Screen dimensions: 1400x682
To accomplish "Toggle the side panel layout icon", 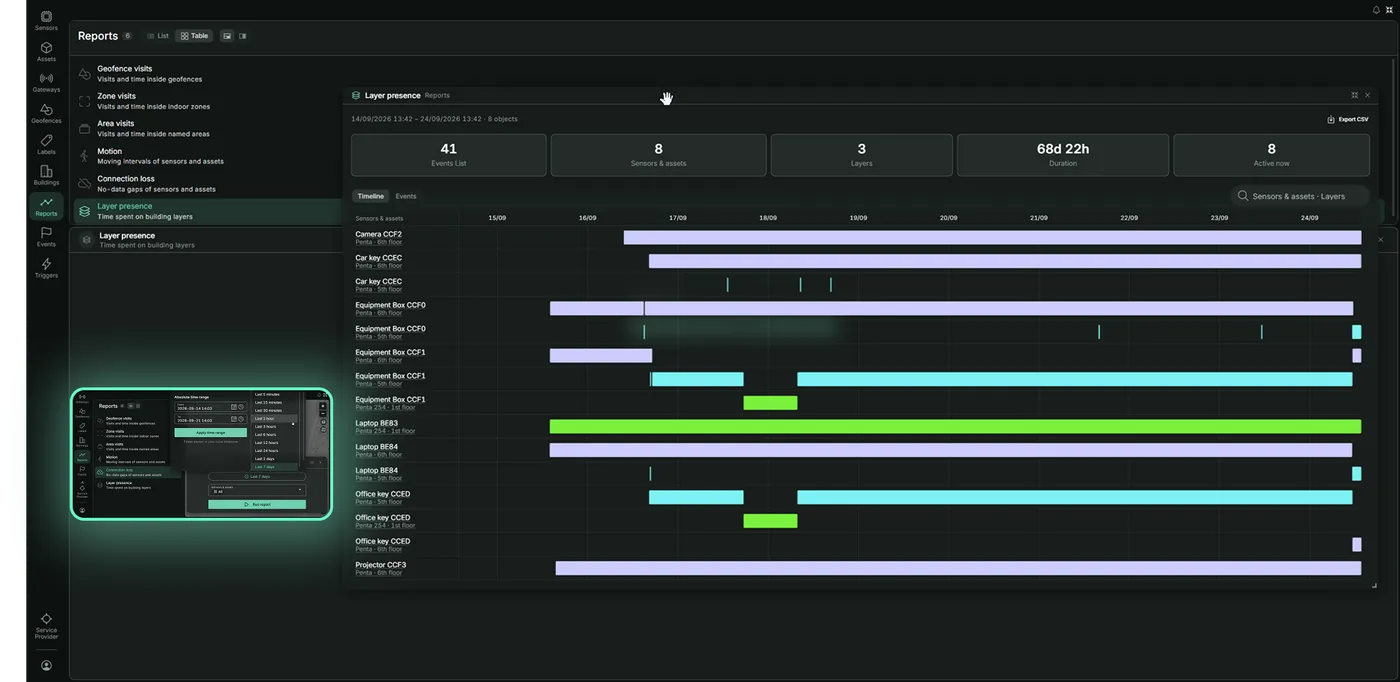I will tap(242, 36).
